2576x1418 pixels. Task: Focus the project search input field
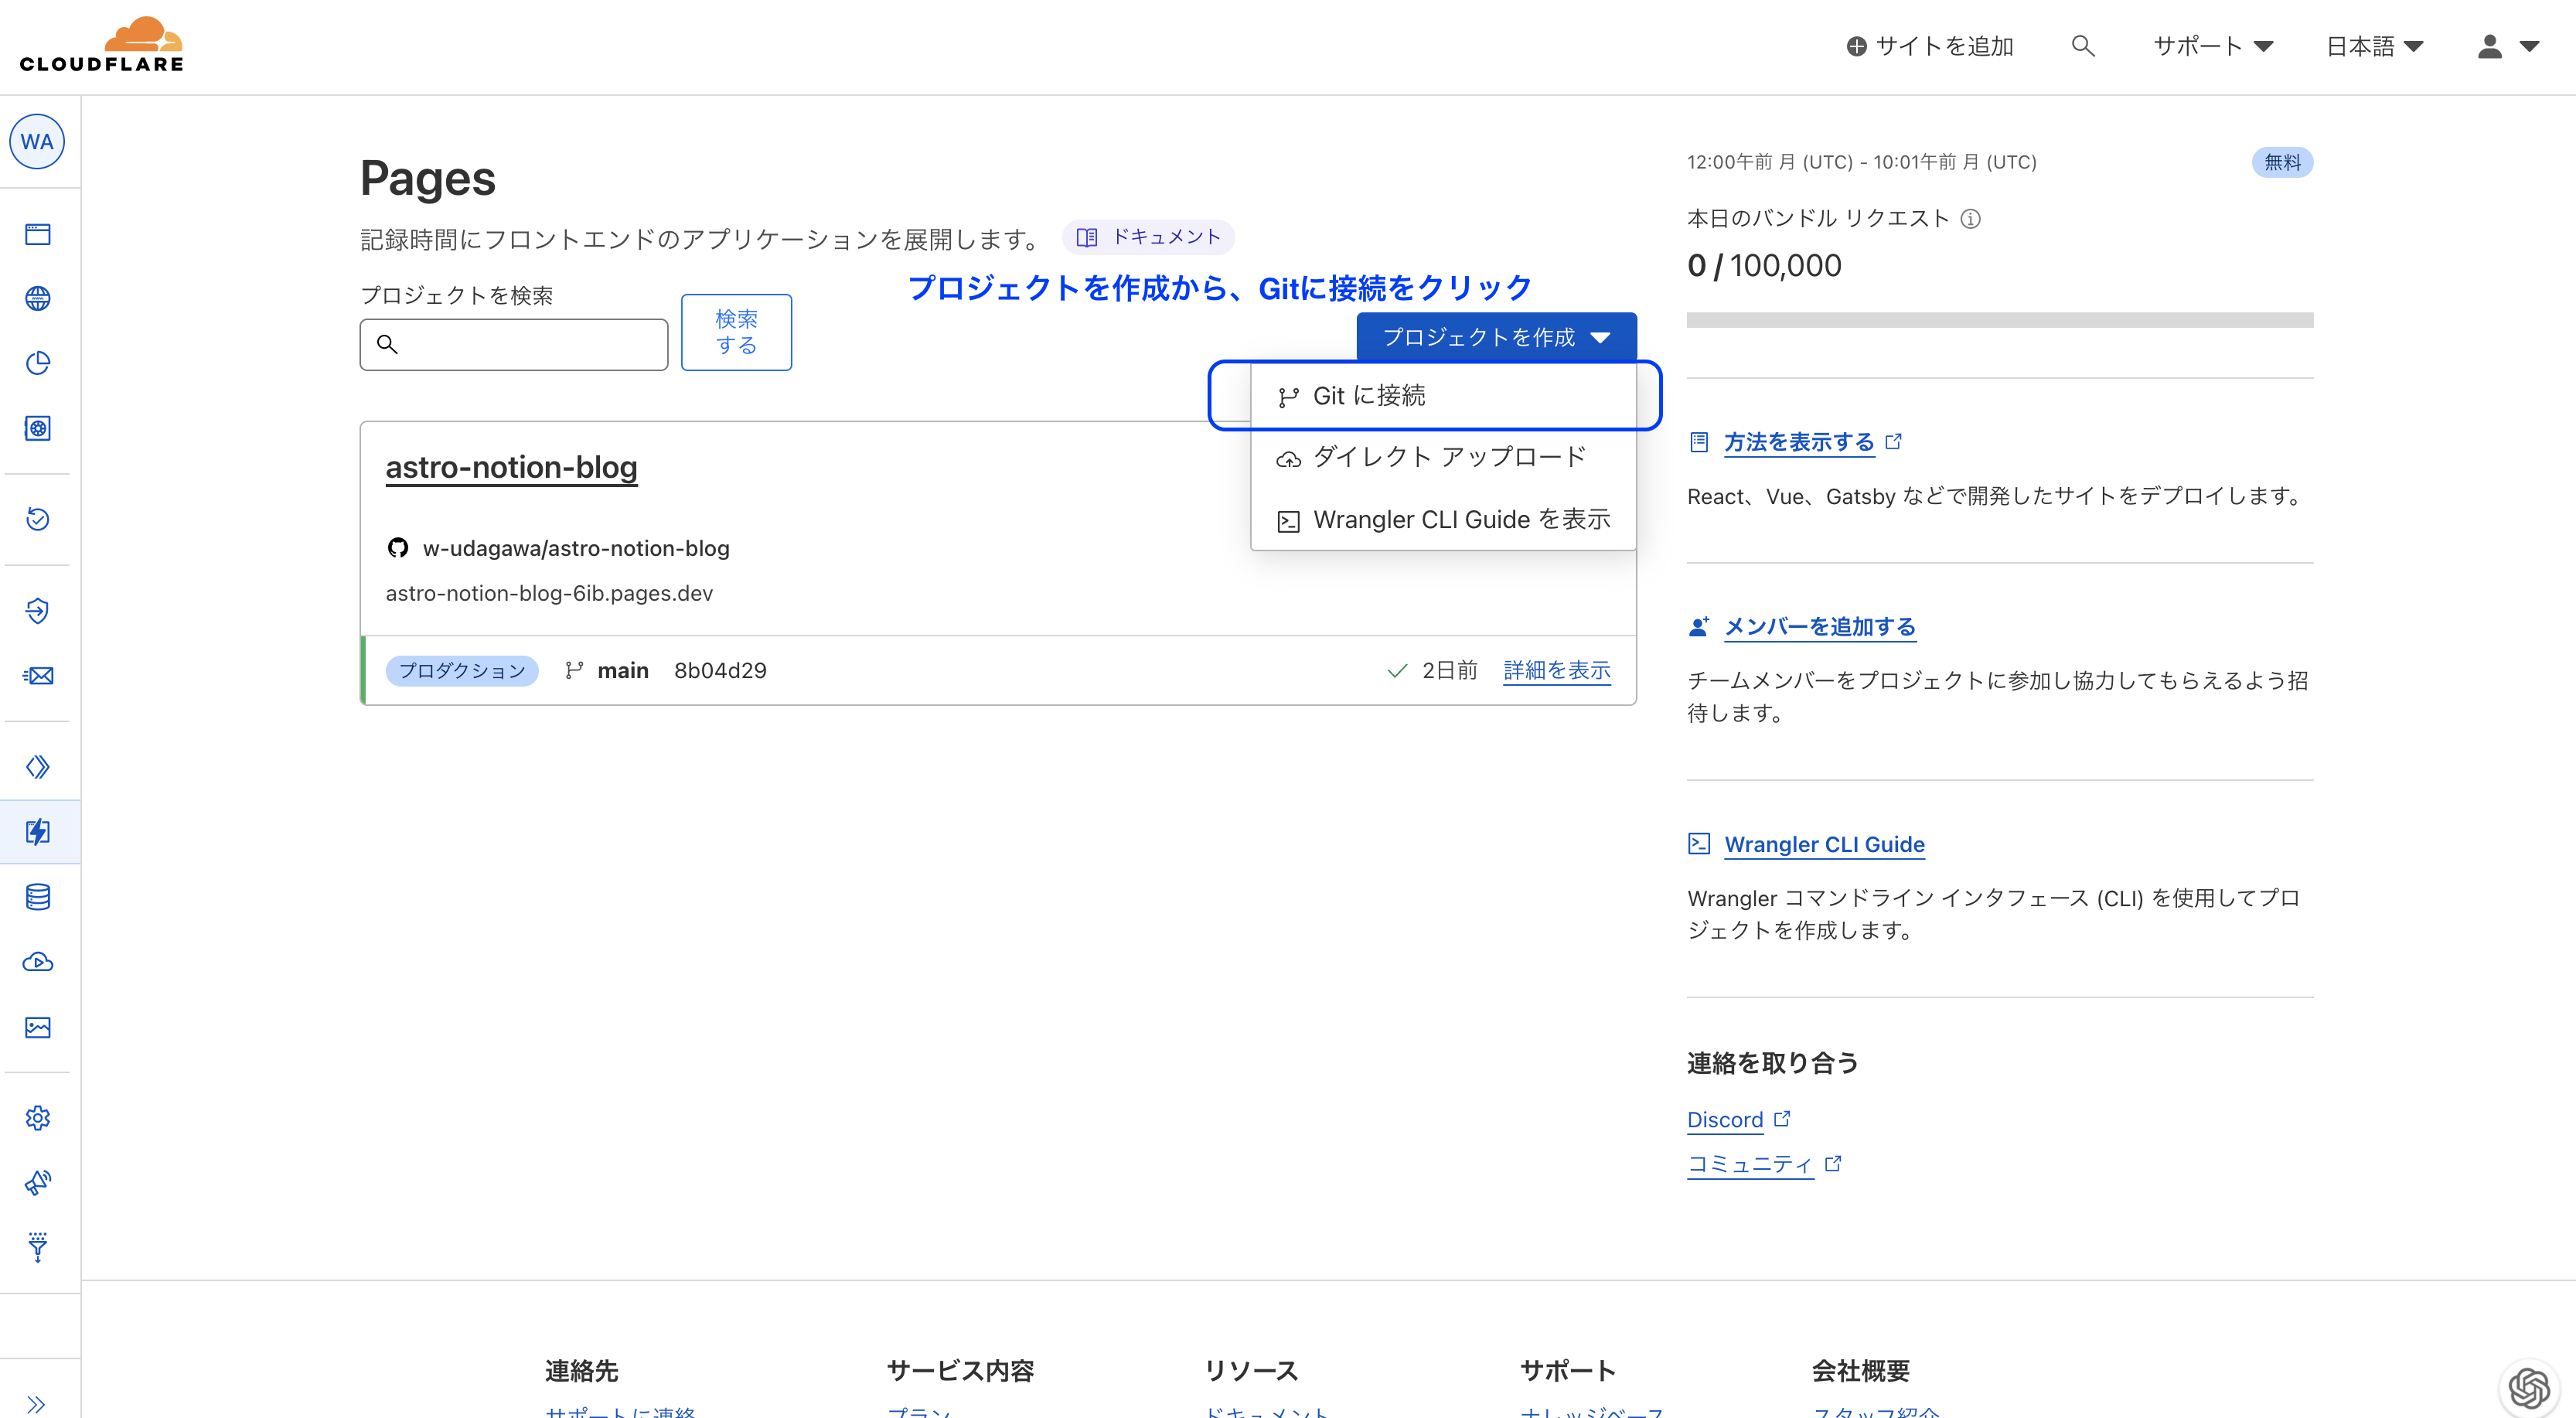click(530, 345)
